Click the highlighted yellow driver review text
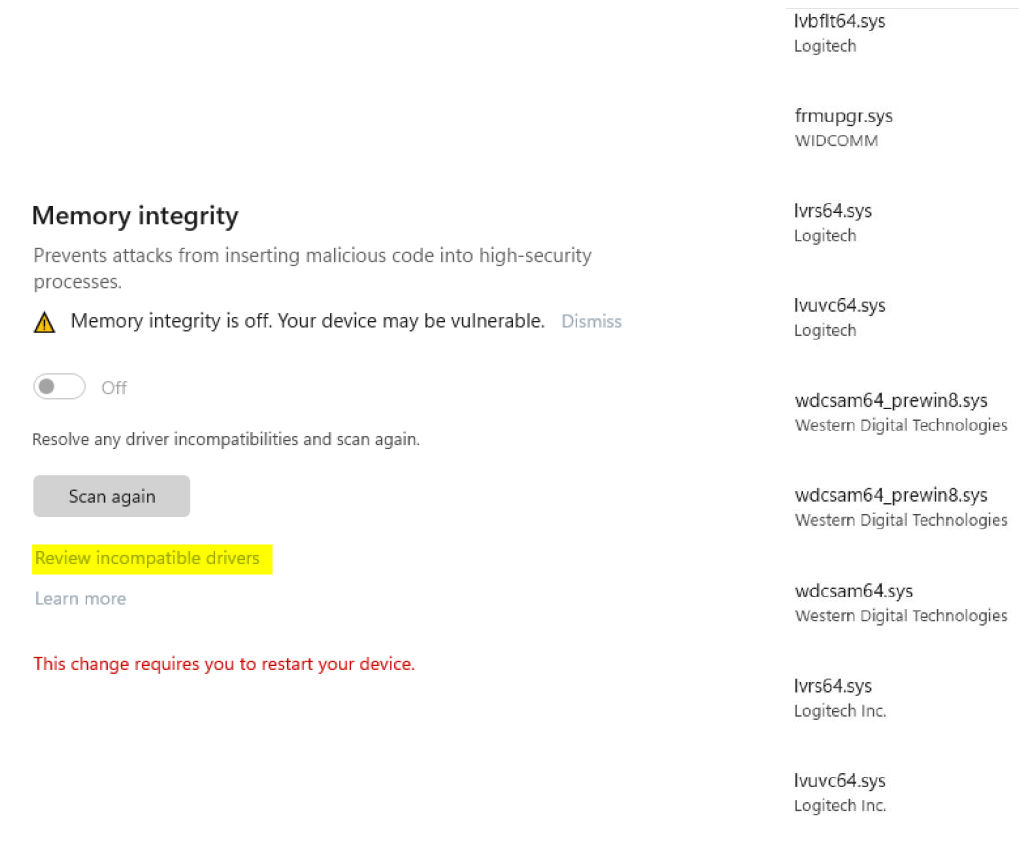Image resolution: width=1019 pixels, height=844 pixels. tap(148, 558)
